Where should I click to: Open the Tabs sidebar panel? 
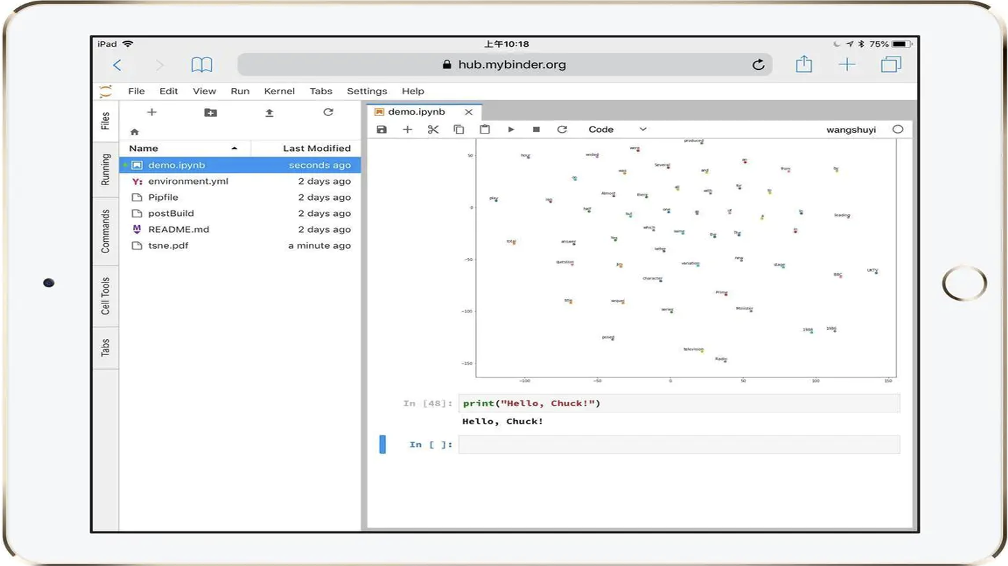(105, 347)
